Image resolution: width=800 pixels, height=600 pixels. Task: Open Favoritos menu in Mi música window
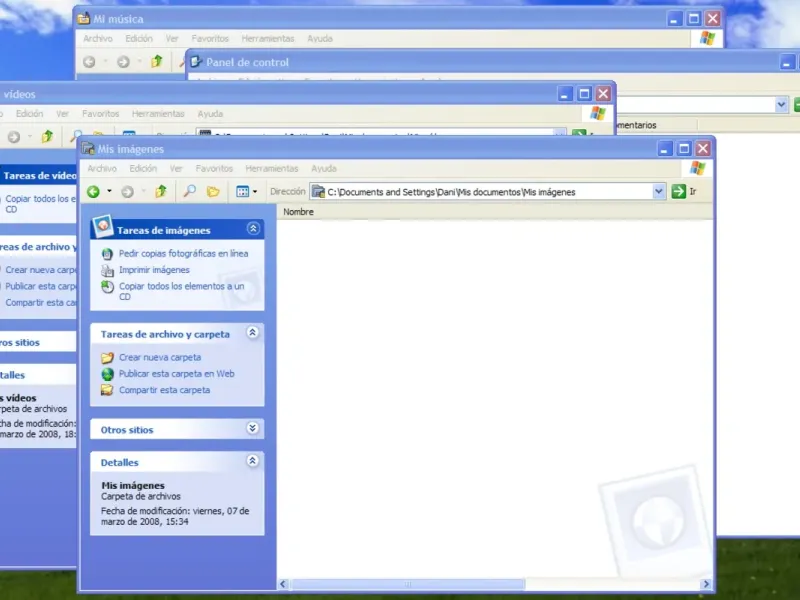pos(210,38)
